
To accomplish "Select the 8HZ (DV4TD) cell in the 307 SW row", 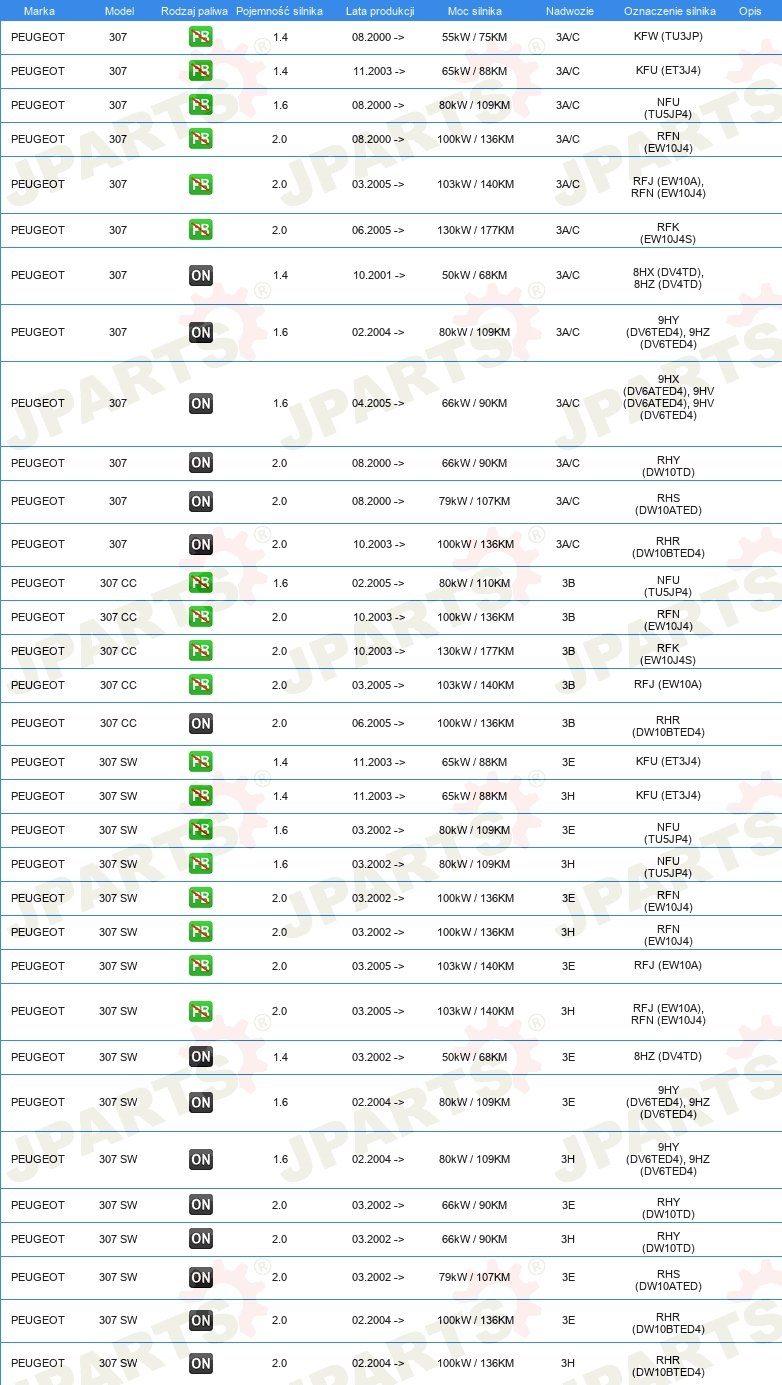I will (668, 1057).
